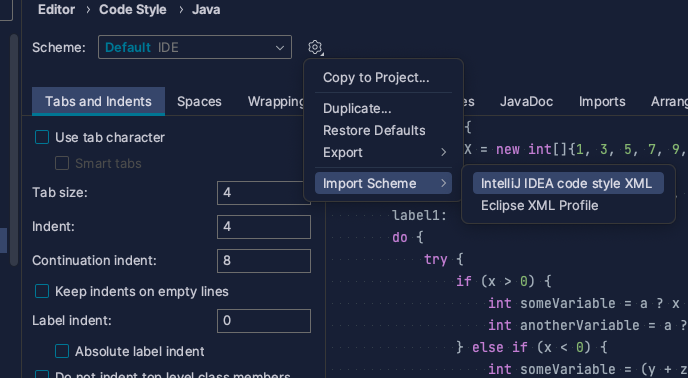Toggle Do not indent top level class members
This screenshot has width=688, height=378.
point(42,374)
